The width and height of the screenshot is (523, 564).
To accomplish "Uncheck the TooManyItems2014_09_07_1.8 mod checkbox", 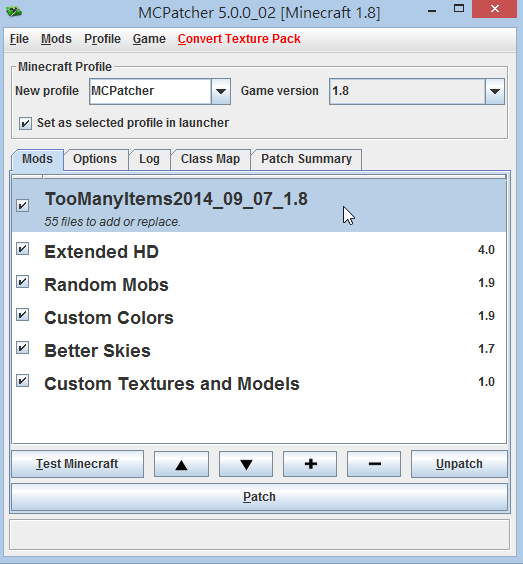I will click(x=23, y=205).
